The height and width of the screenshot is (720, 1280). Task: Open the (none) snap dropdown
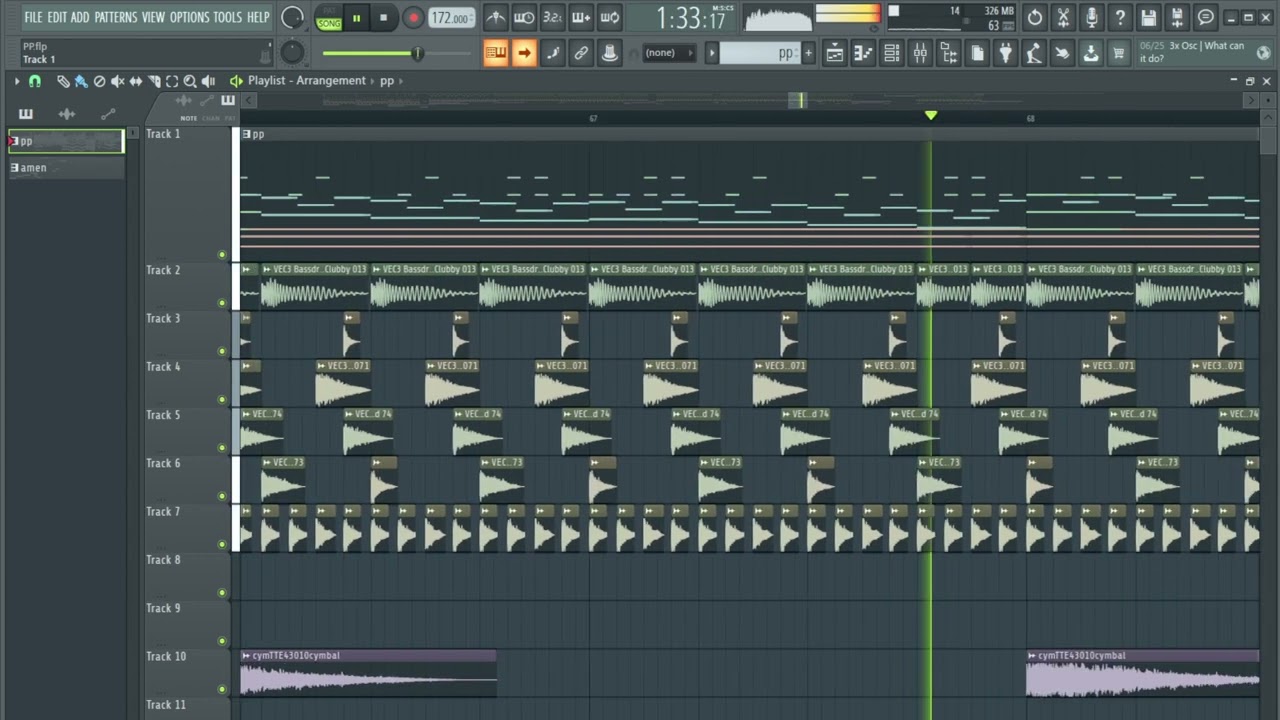(668, 53)
